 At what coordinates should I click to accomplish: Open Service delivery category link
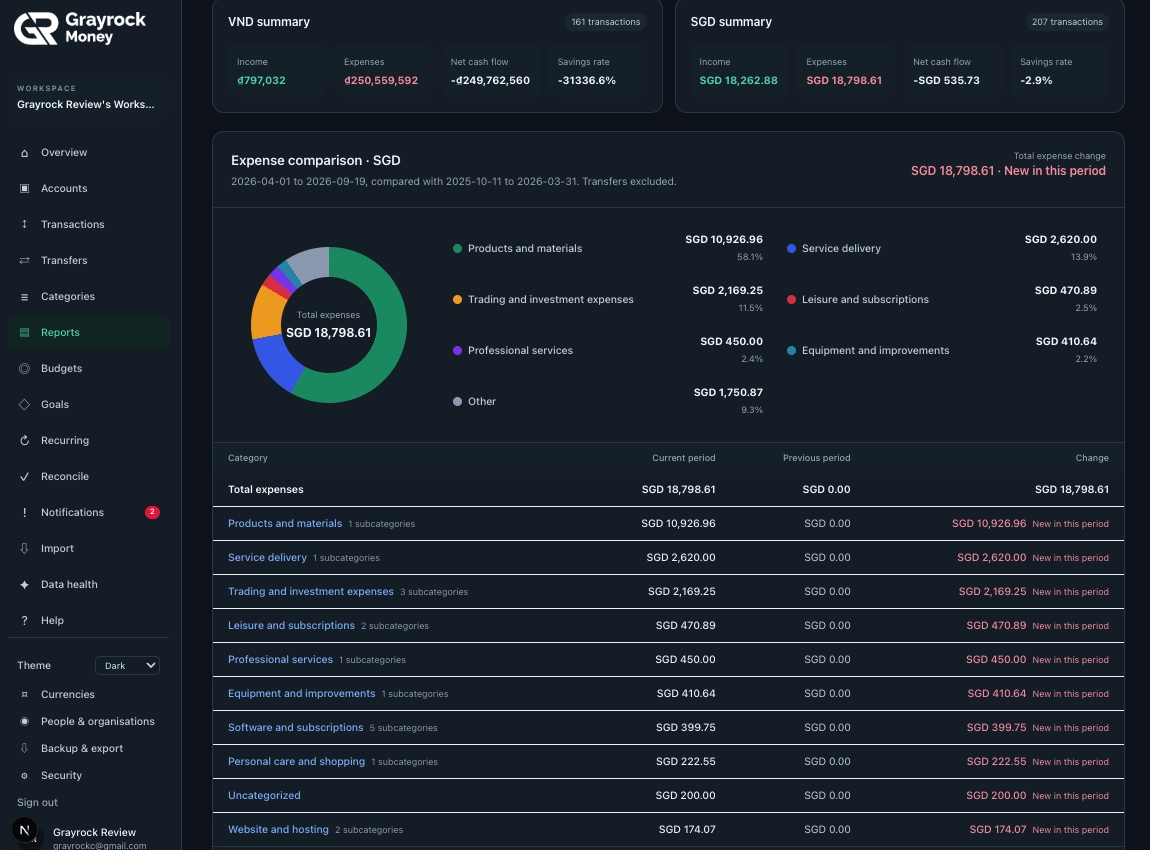pos(267,557)
